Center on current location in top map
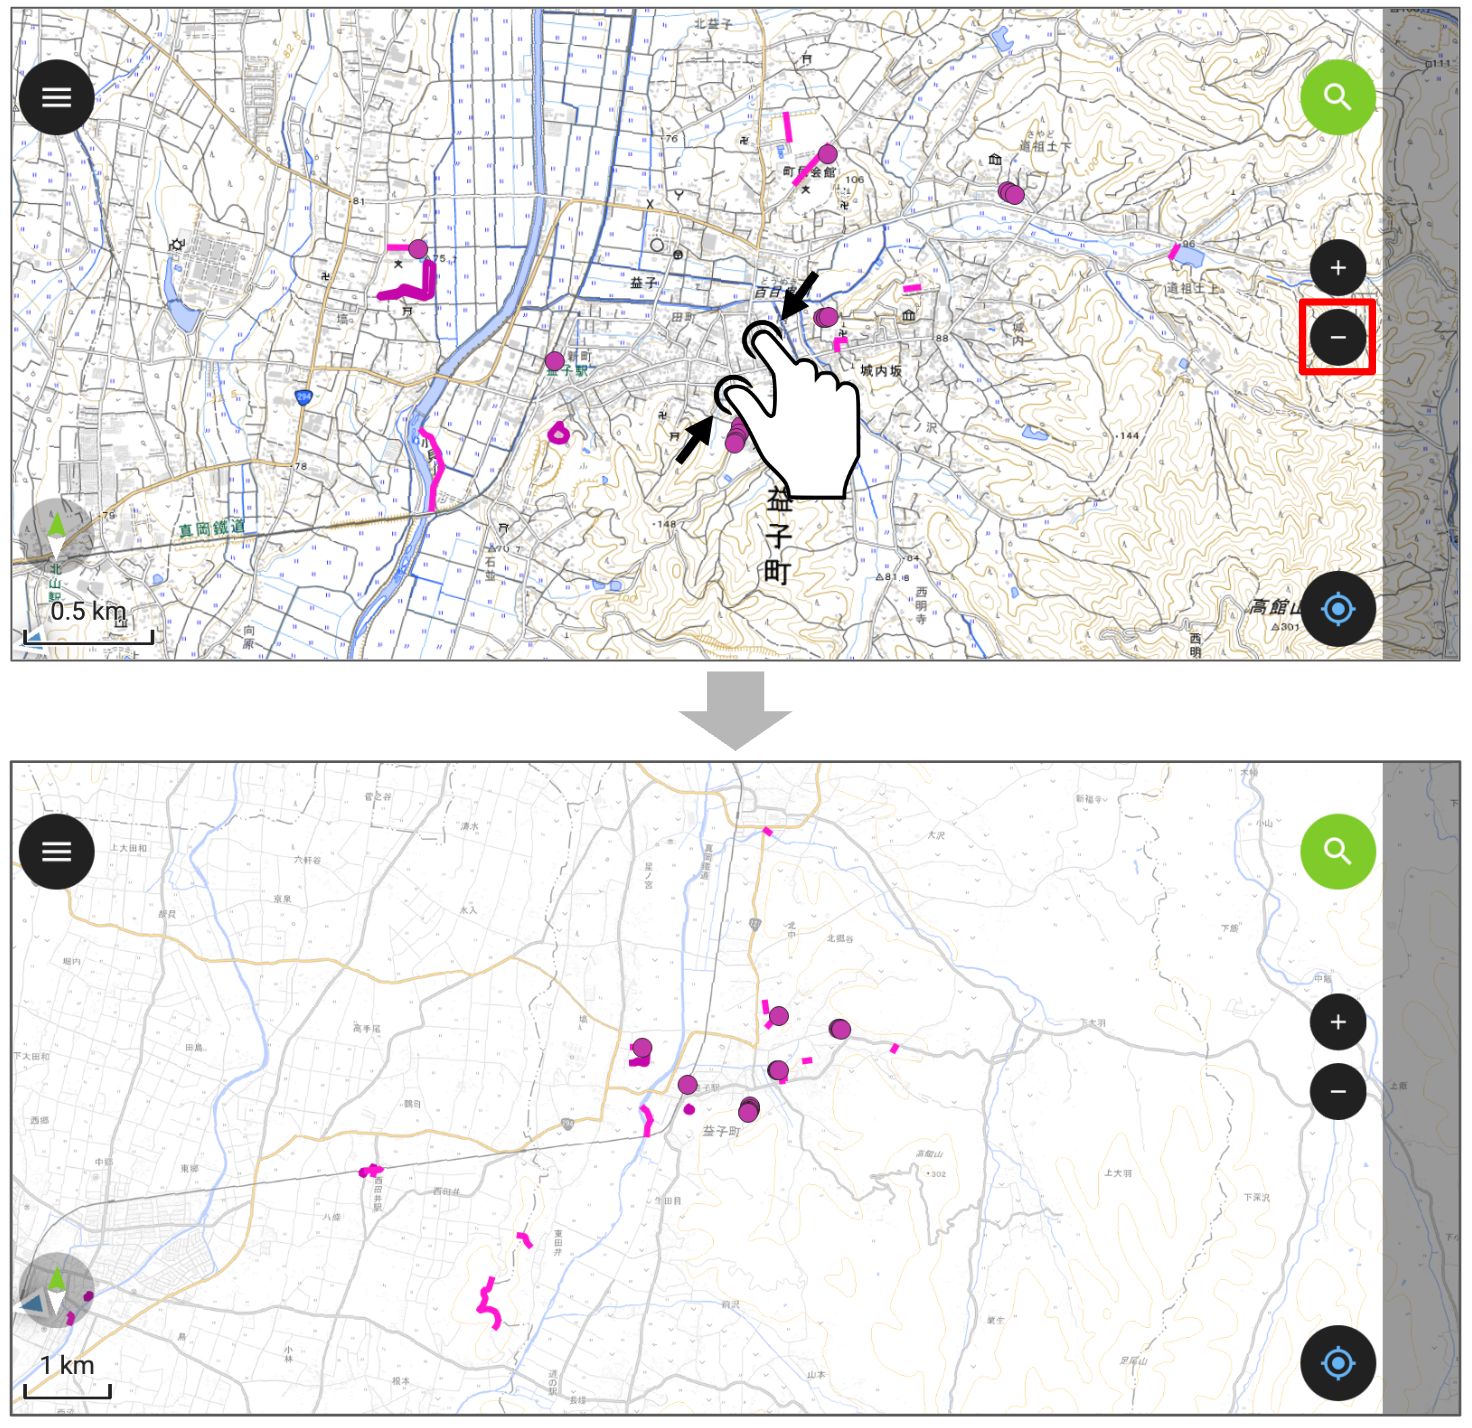 click(1337, 609)
